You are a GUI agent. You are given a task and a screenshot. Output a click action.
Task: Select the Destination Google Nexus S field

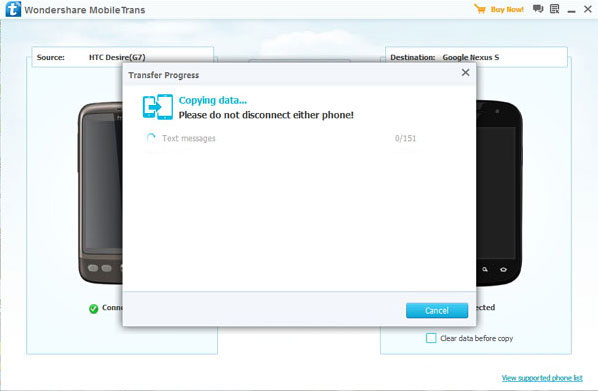[476, 57]
